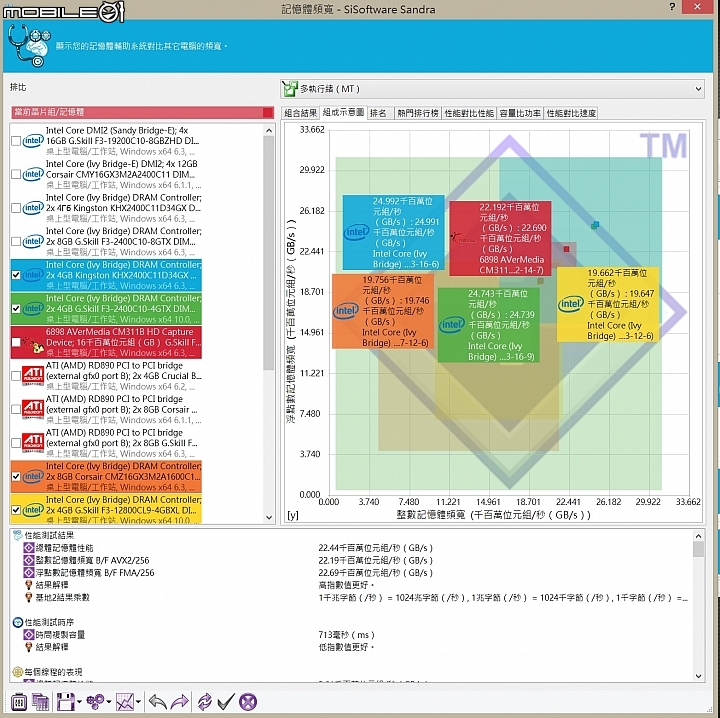Screen dimensions: 720x718
Task: Uncheck the green G.Skill F3-2400C10-4GTX row
Action: [x=16, y=309]
